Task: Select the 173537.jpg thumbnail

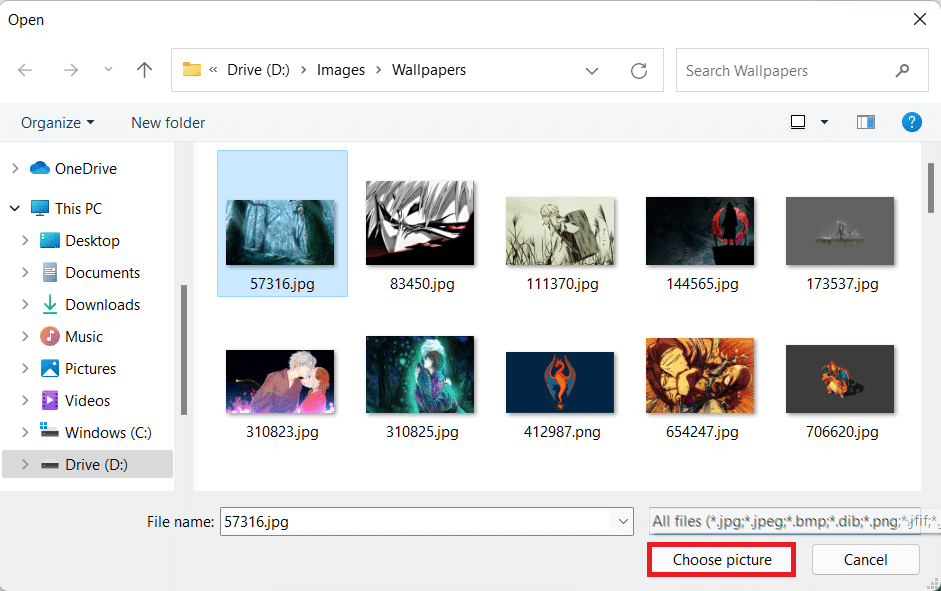Action: pyautogui.click(x=840, y=231)
